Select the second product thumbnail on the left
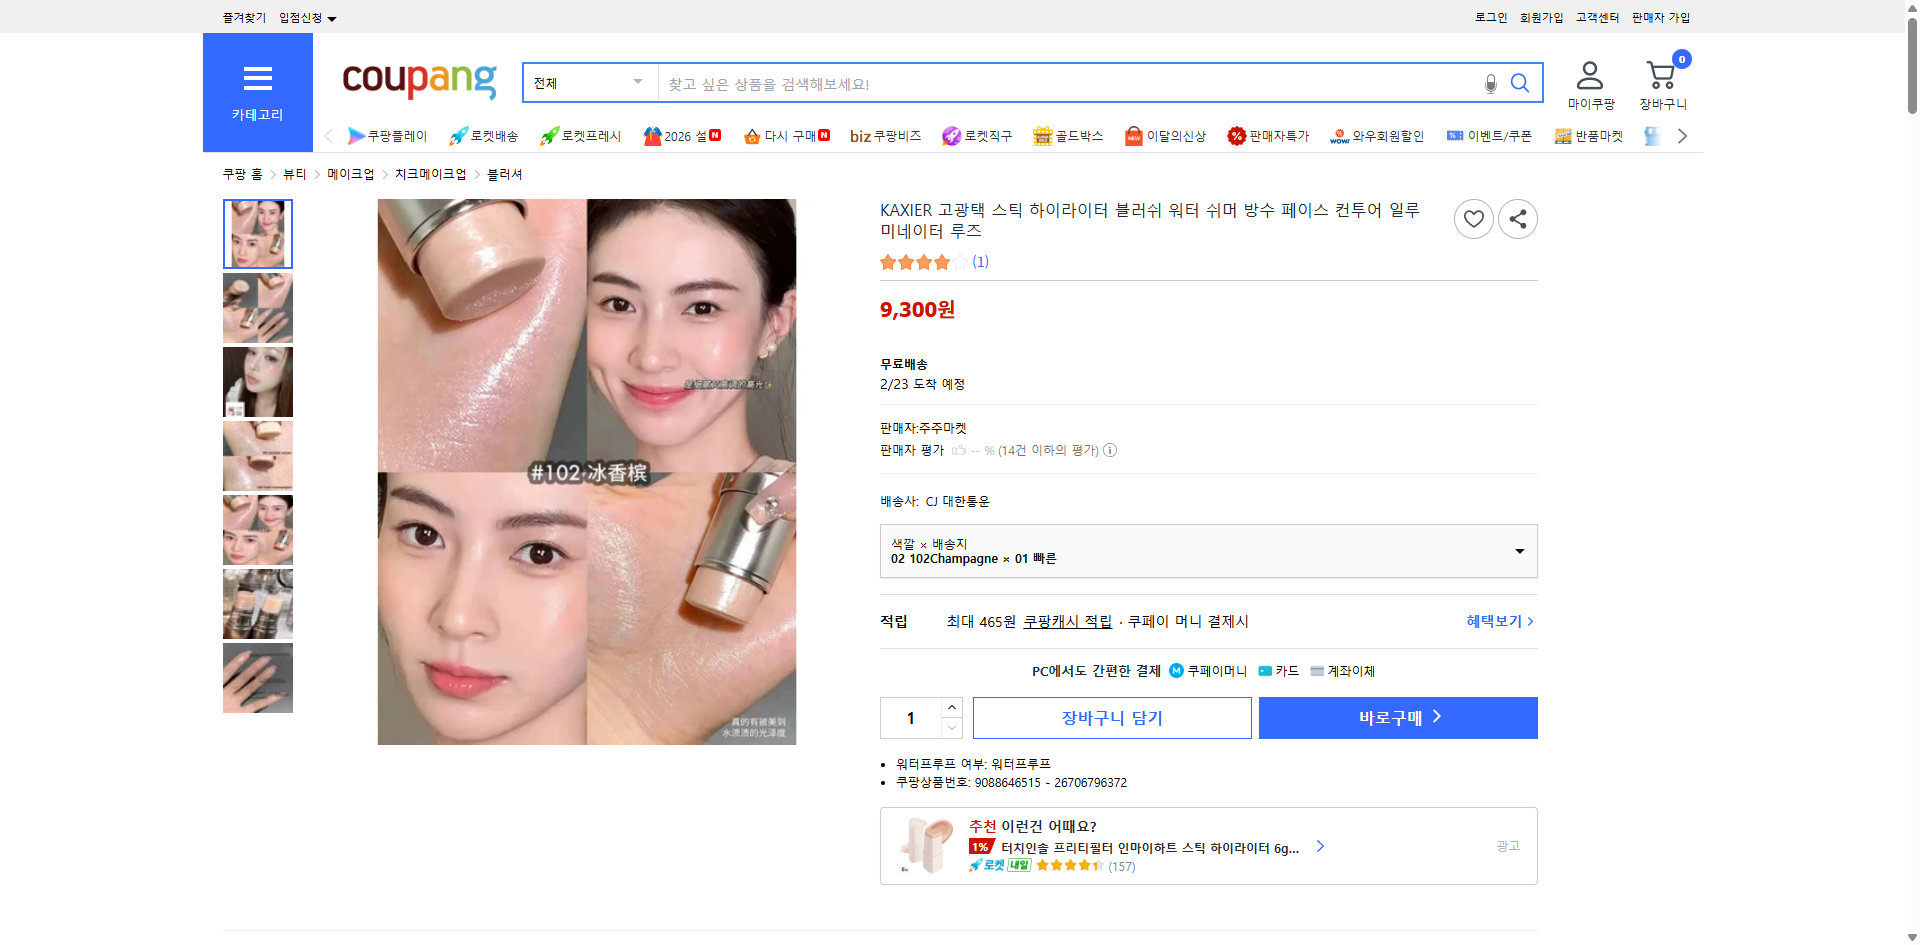The height and width of the screenshot is (945, 1920). pyautogui.click(x=257, y=308)
